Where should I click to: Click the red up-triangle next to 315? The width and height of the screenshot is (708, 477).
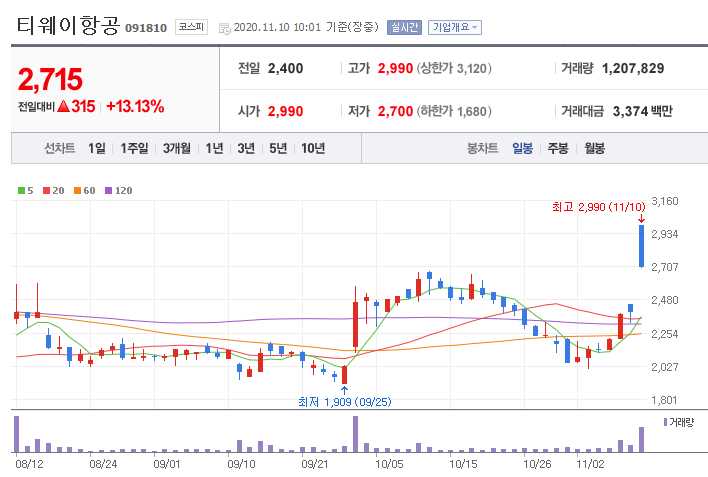click(64, 106)
